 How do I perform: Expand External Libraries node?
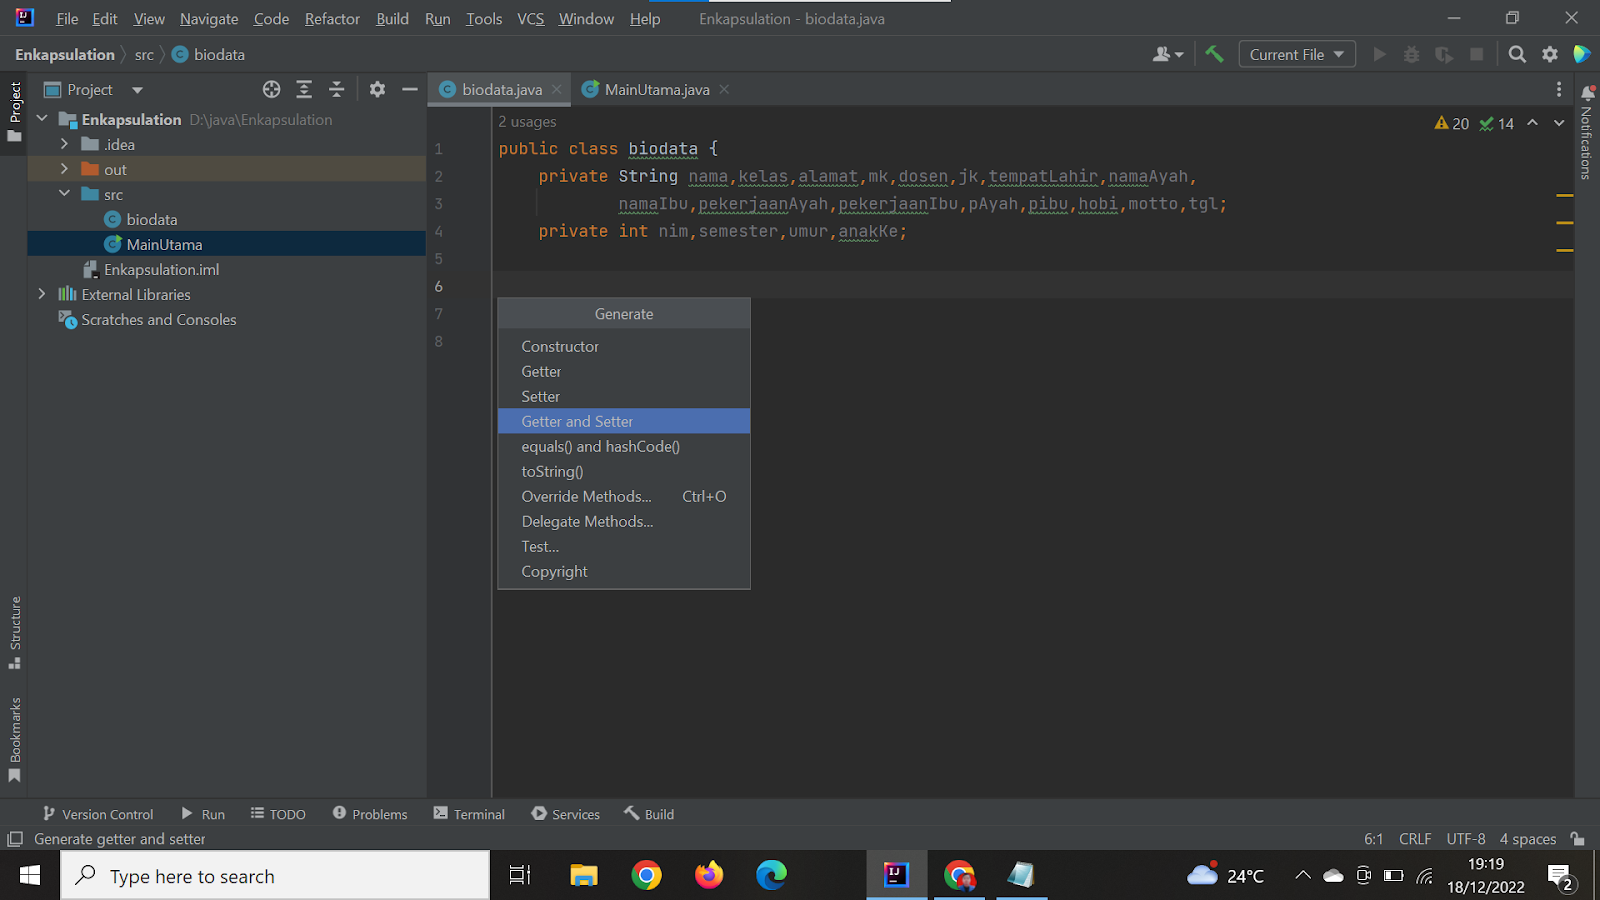[42, 294]
